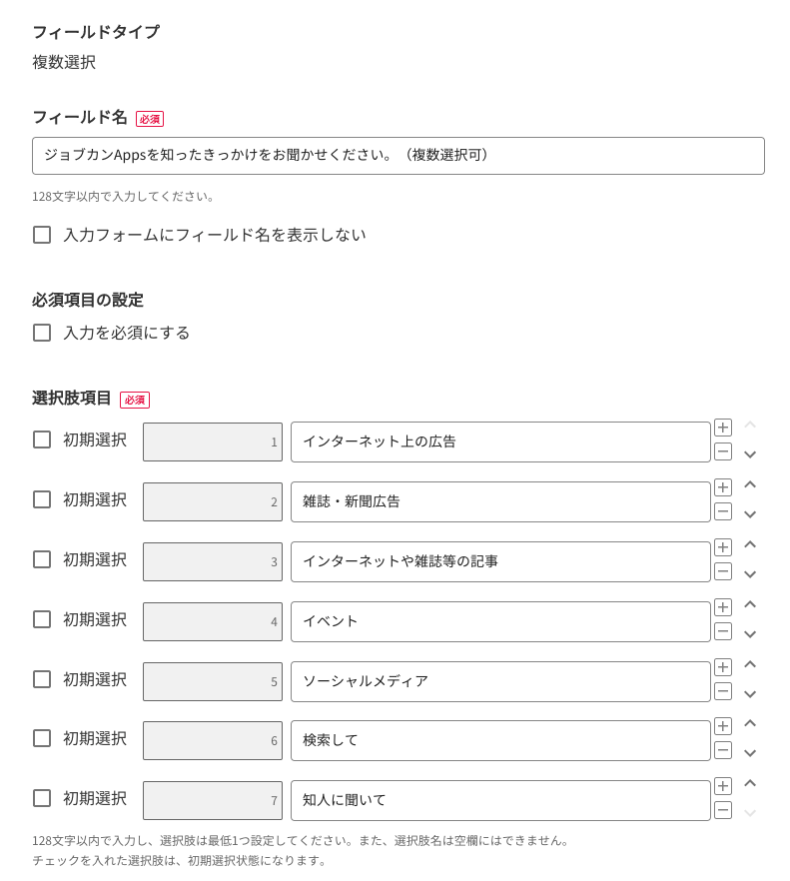Image resolution: width=790 pixels, height=881 pixels.
Task: Click plus icon next to 検索して
Action: (x=722, y=727)
